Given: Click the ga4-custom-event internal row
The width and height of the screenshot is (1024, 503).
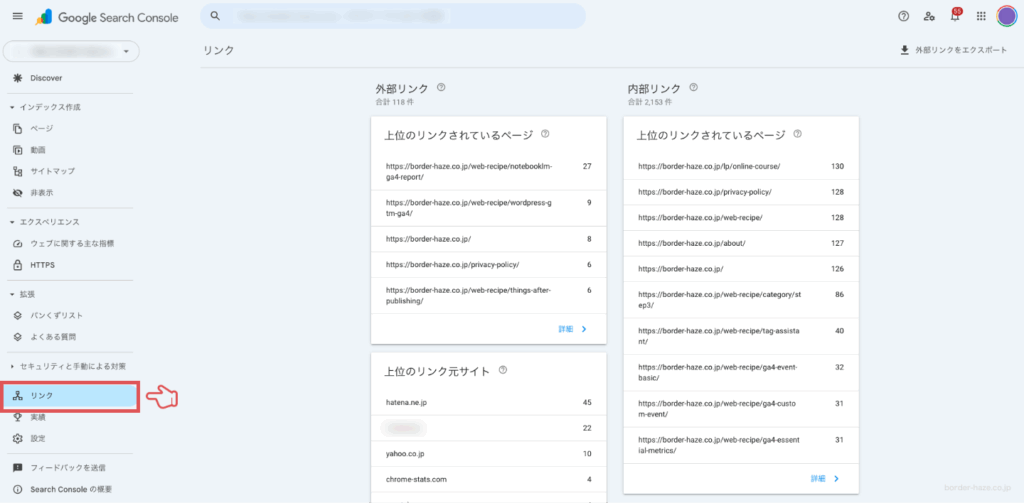Looking at the screenshot, I should point(741,409).
